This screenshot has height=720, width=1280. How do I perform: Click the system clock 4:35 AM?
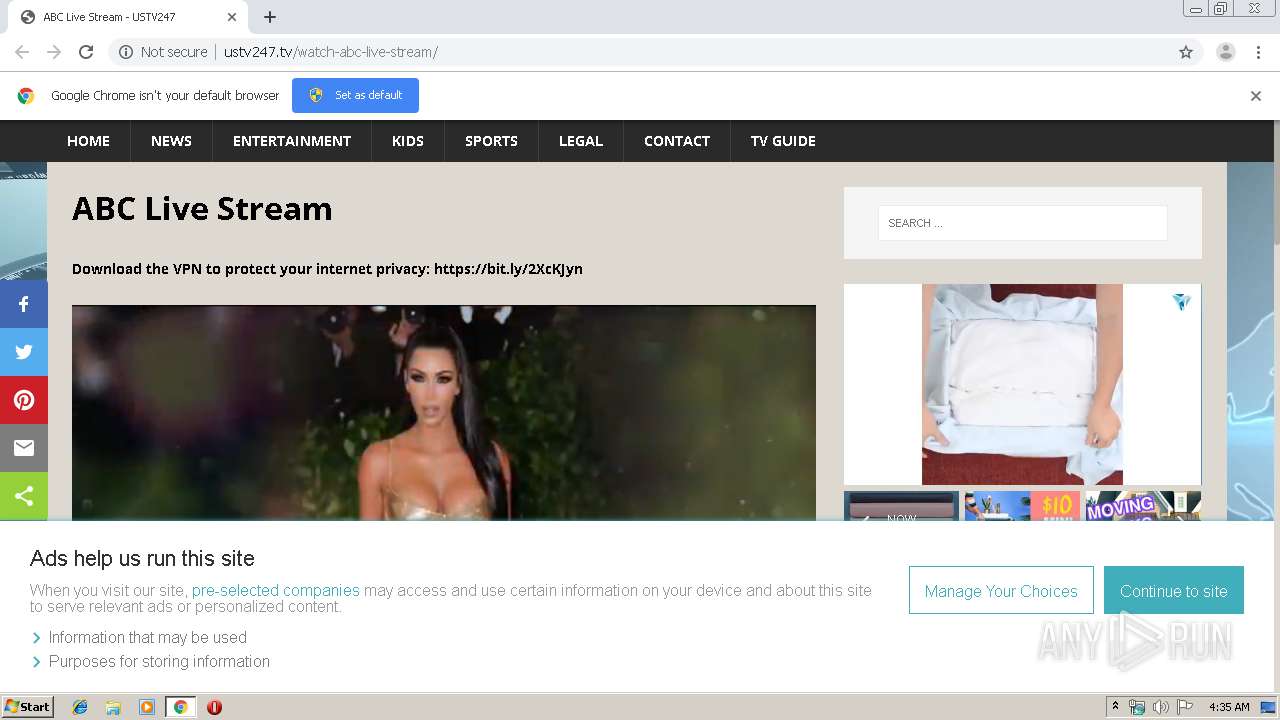coord(1229,707)
